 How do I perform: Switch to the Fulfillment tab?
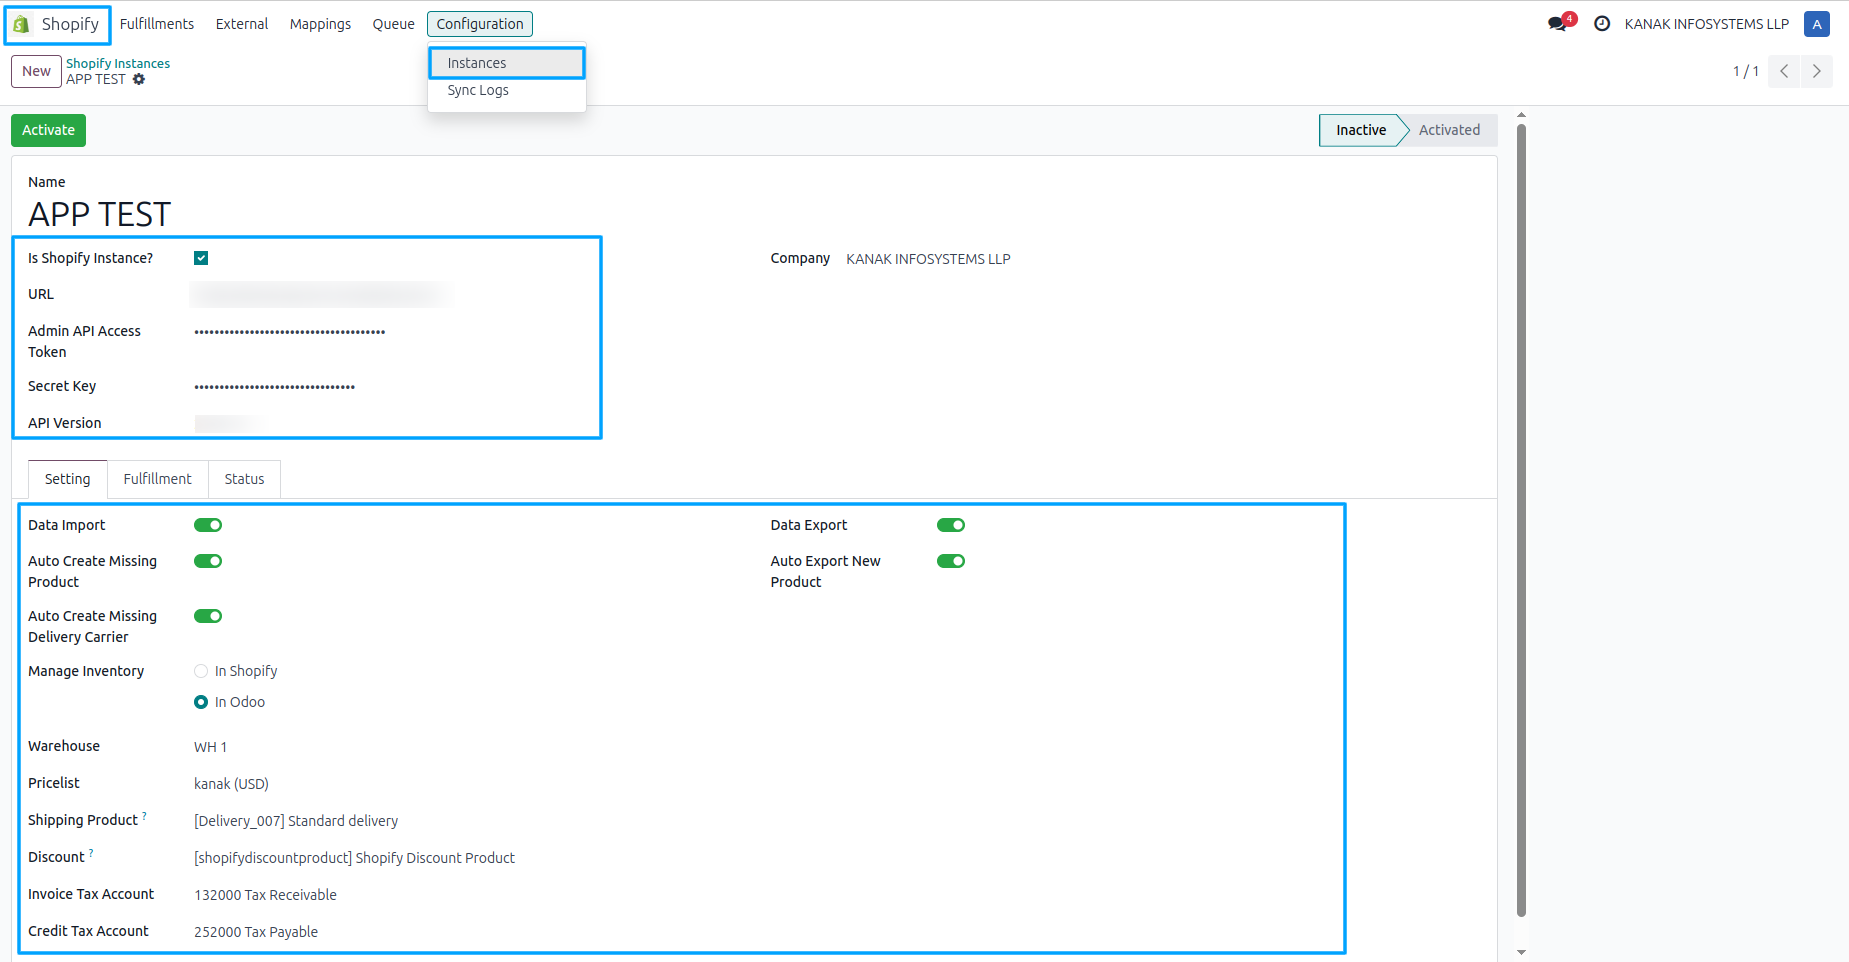157,479
